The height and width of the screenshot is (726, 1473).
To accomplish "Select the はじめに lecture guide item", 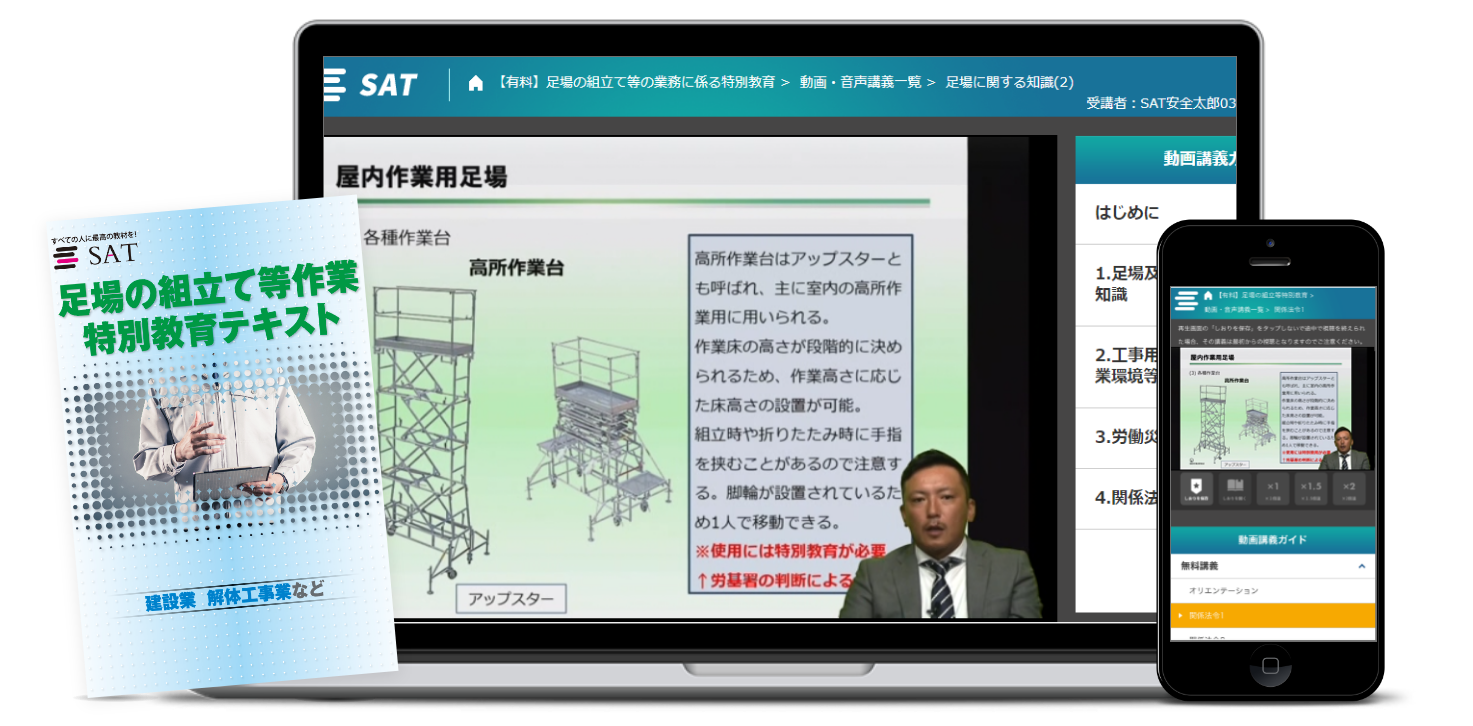I will click(x=1156, y=213).
